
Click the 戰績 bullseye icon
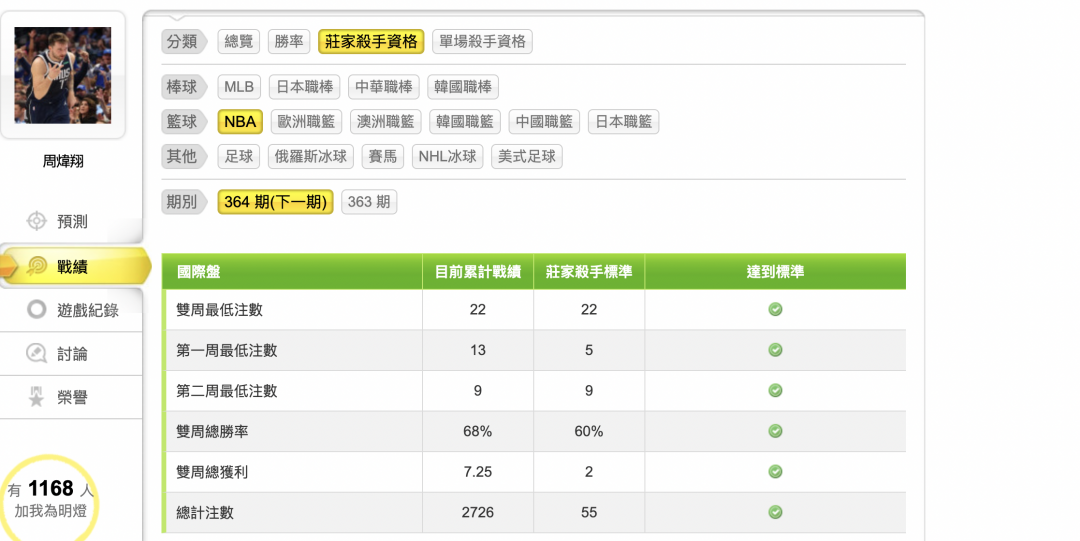coord(37,267)
